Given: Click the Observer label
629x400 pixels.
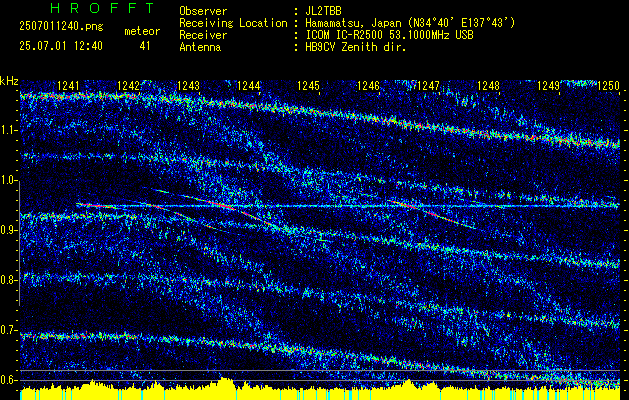Looking at the screenshot, I should [203, 11].
